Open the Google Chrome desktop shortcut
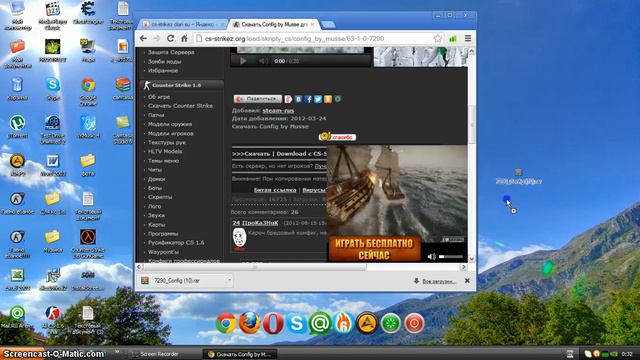 (88, 91)
